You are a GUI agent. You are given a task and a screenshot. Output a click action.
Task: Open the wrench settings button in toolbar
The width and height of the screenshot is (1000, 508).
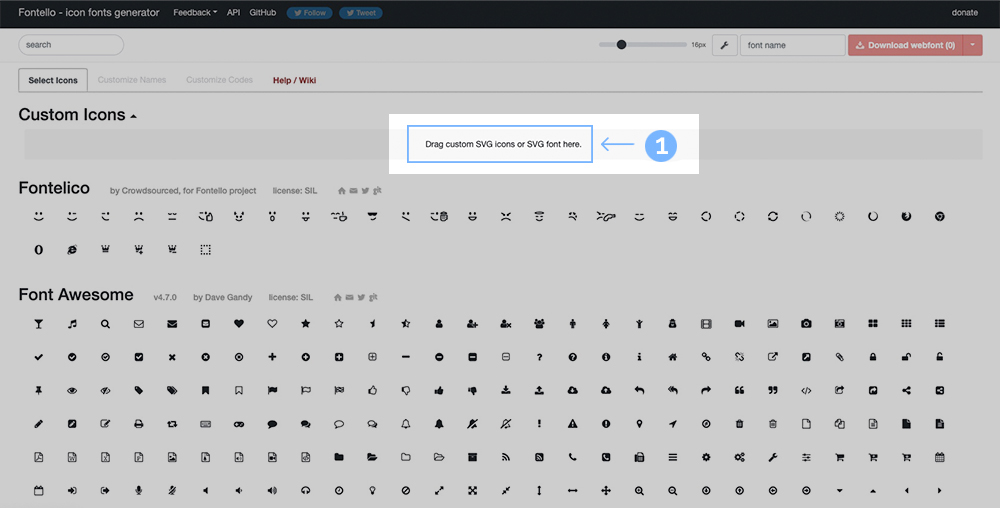click(x=724, y=45)
